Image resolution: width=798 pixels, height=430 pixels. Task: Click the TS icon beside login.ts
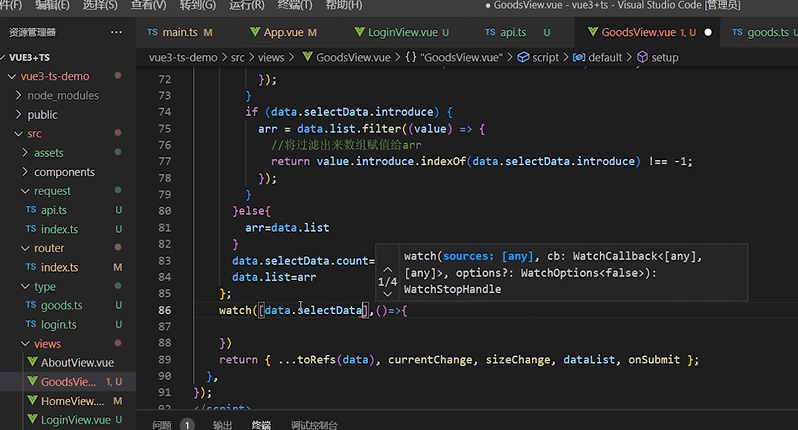pyautogui.click(x=31, y=324)
